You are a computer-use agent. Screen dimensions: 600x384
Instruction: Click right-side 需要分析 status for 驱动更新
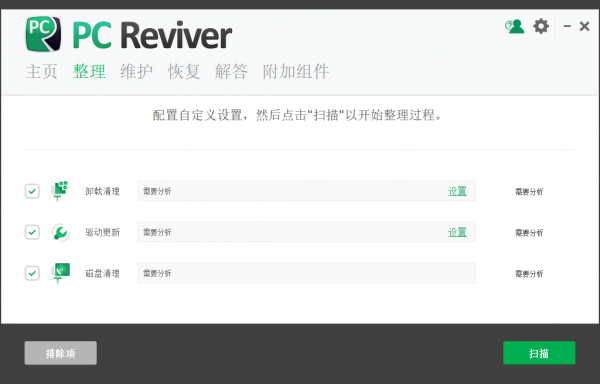529,233
